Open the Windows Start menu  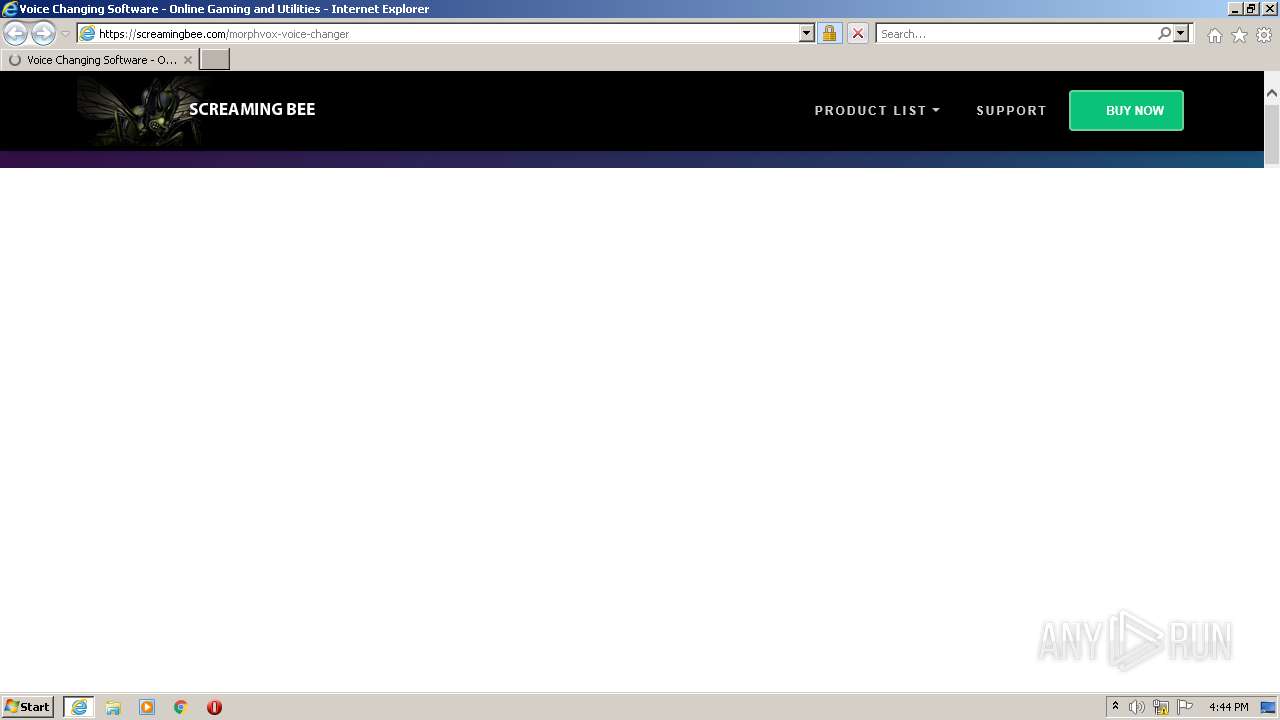pyautogui.click(x=28, y=707)
